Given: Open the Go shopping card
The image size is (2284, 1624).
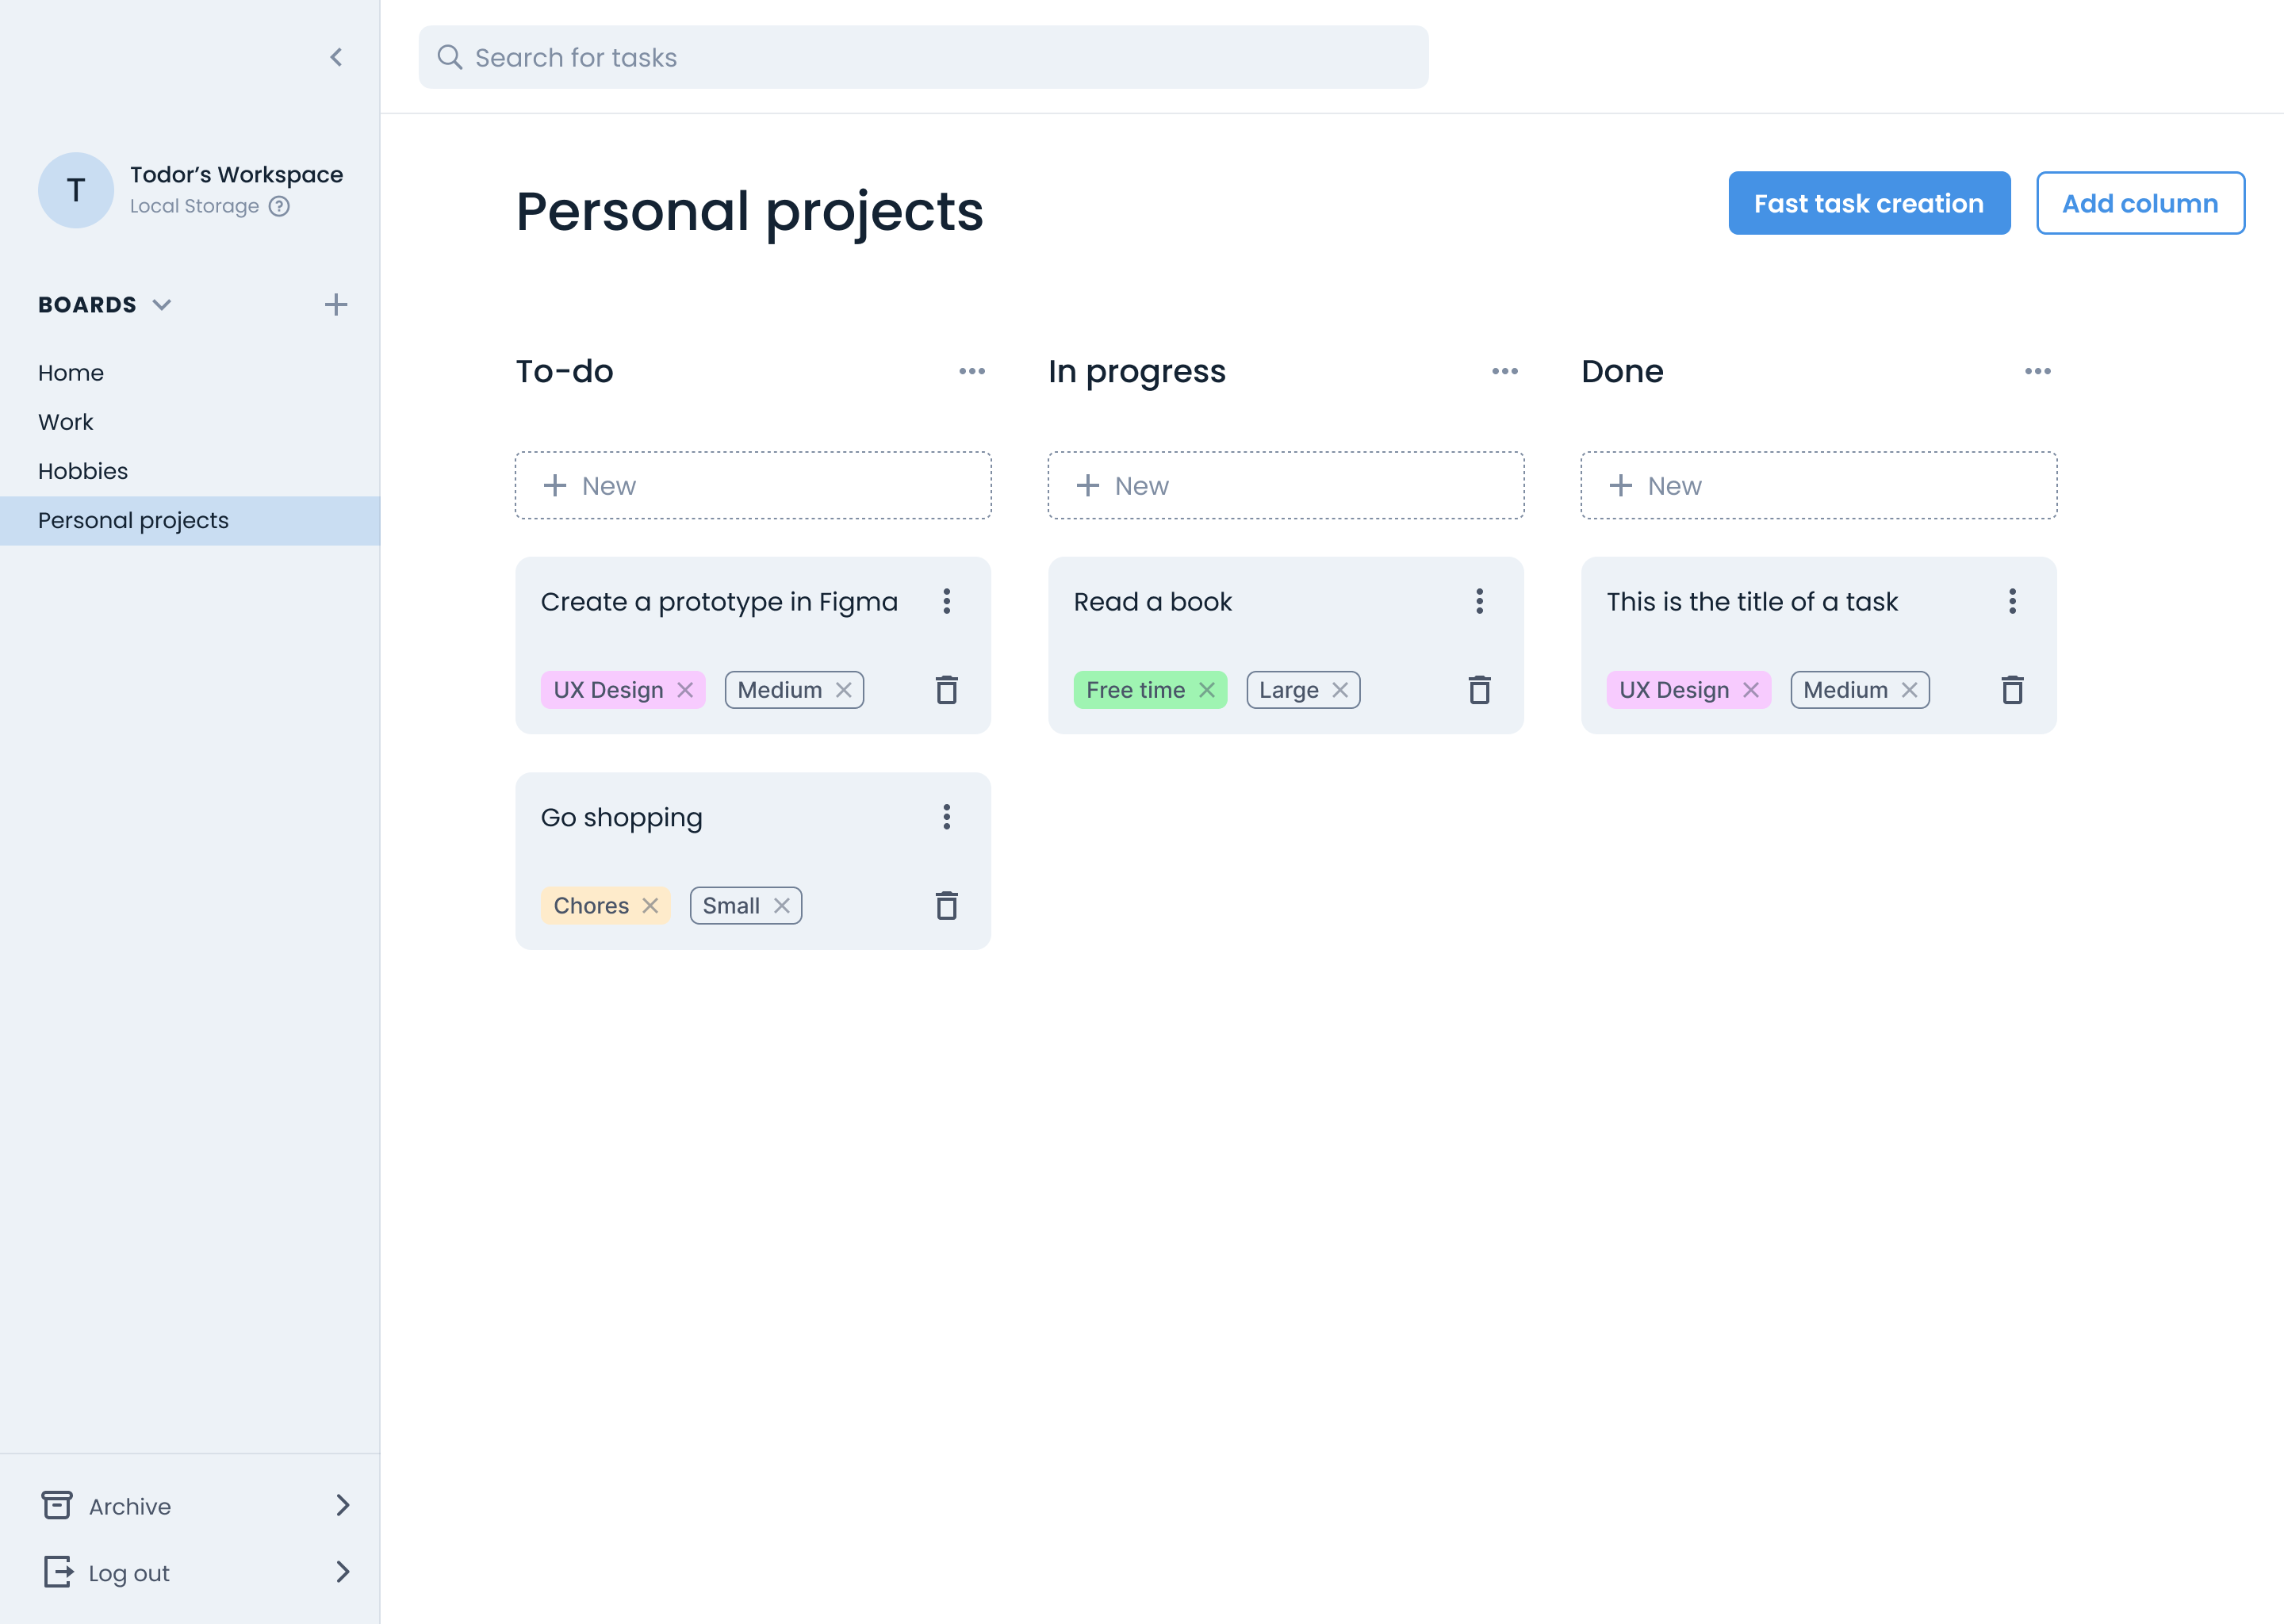Looking at the screenshot, I should (x=753, y=861).
